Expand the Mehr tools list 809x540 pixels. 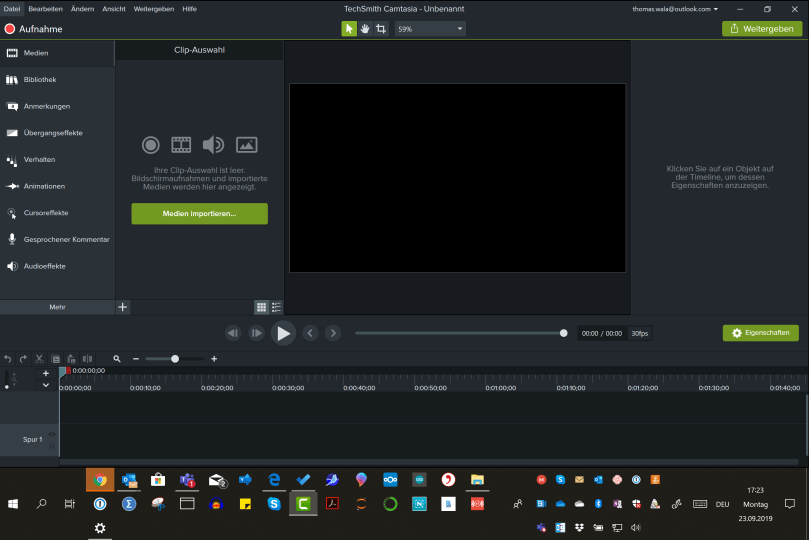[x=57, y=307]
